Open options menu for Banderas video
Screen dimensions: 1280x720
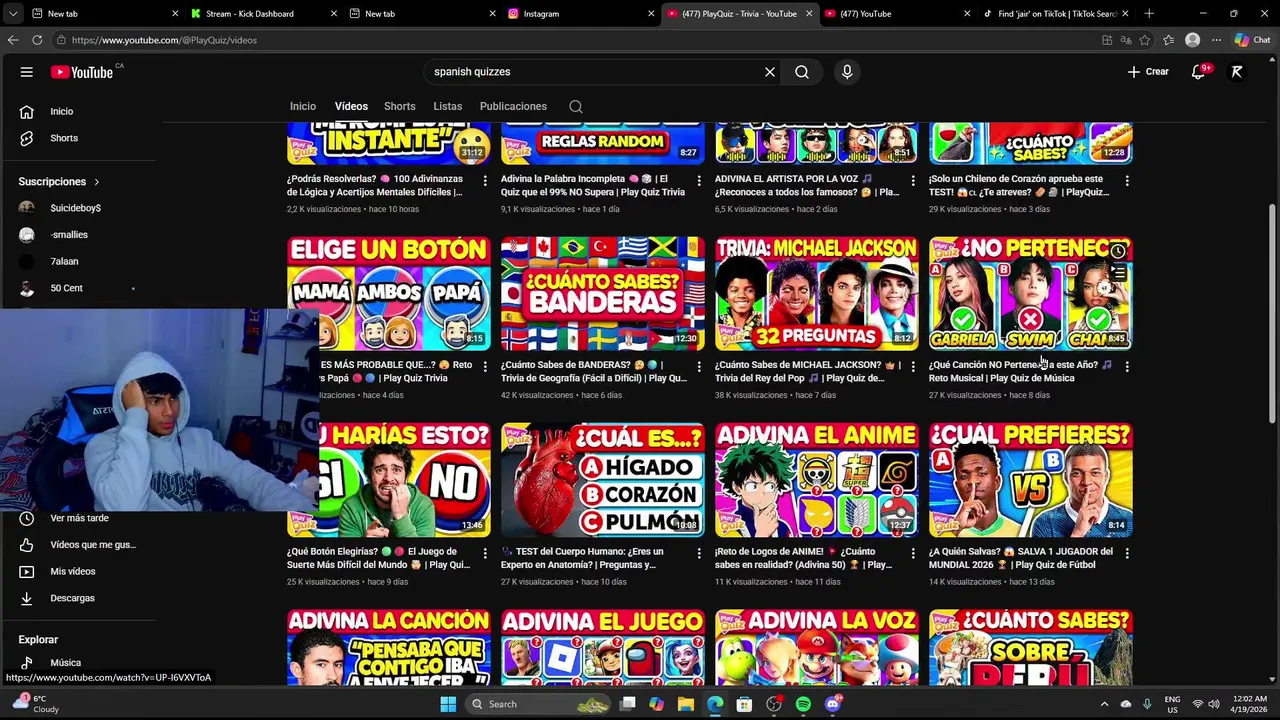click(x=699, y=367)
